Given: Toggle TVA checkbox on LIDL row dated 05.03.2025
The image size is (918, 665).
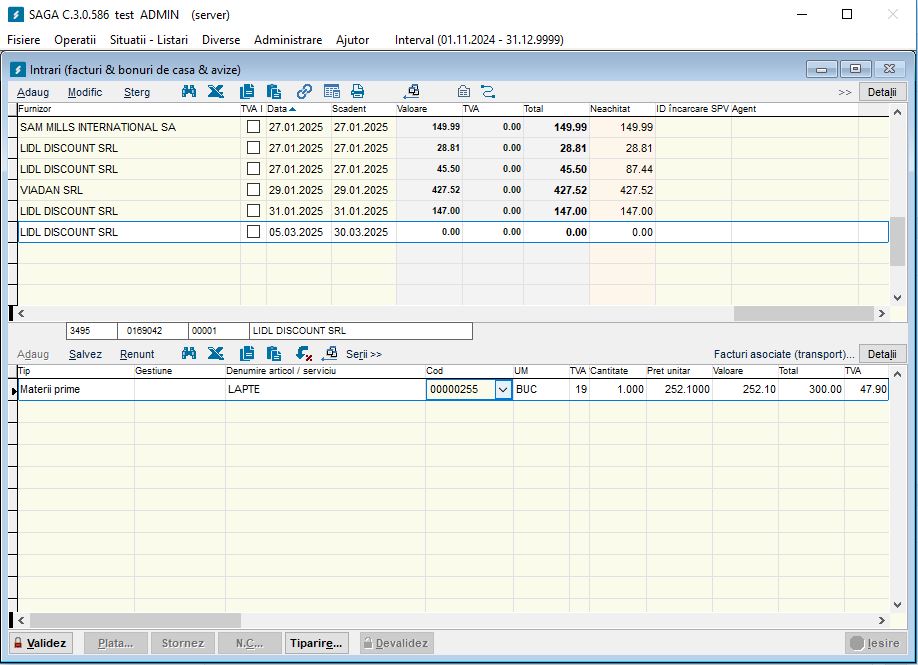Looking at the screenshot, I should [254, 232].
